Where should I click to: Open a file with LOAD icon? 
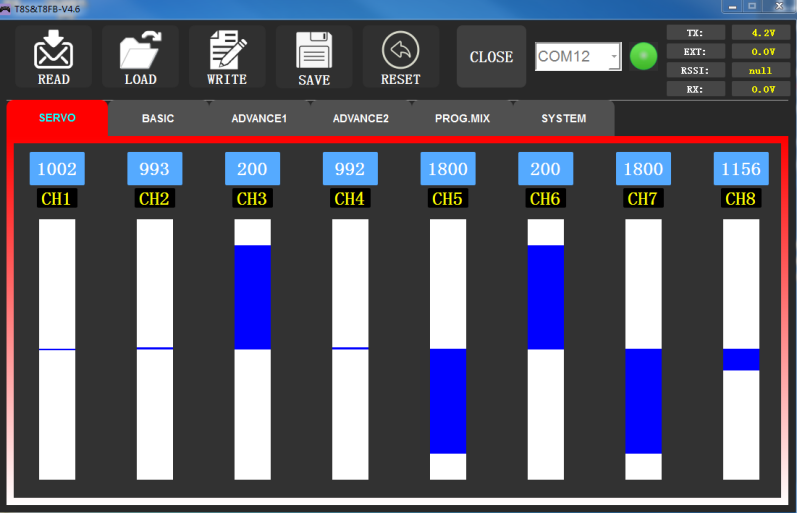tap(140, 56)
